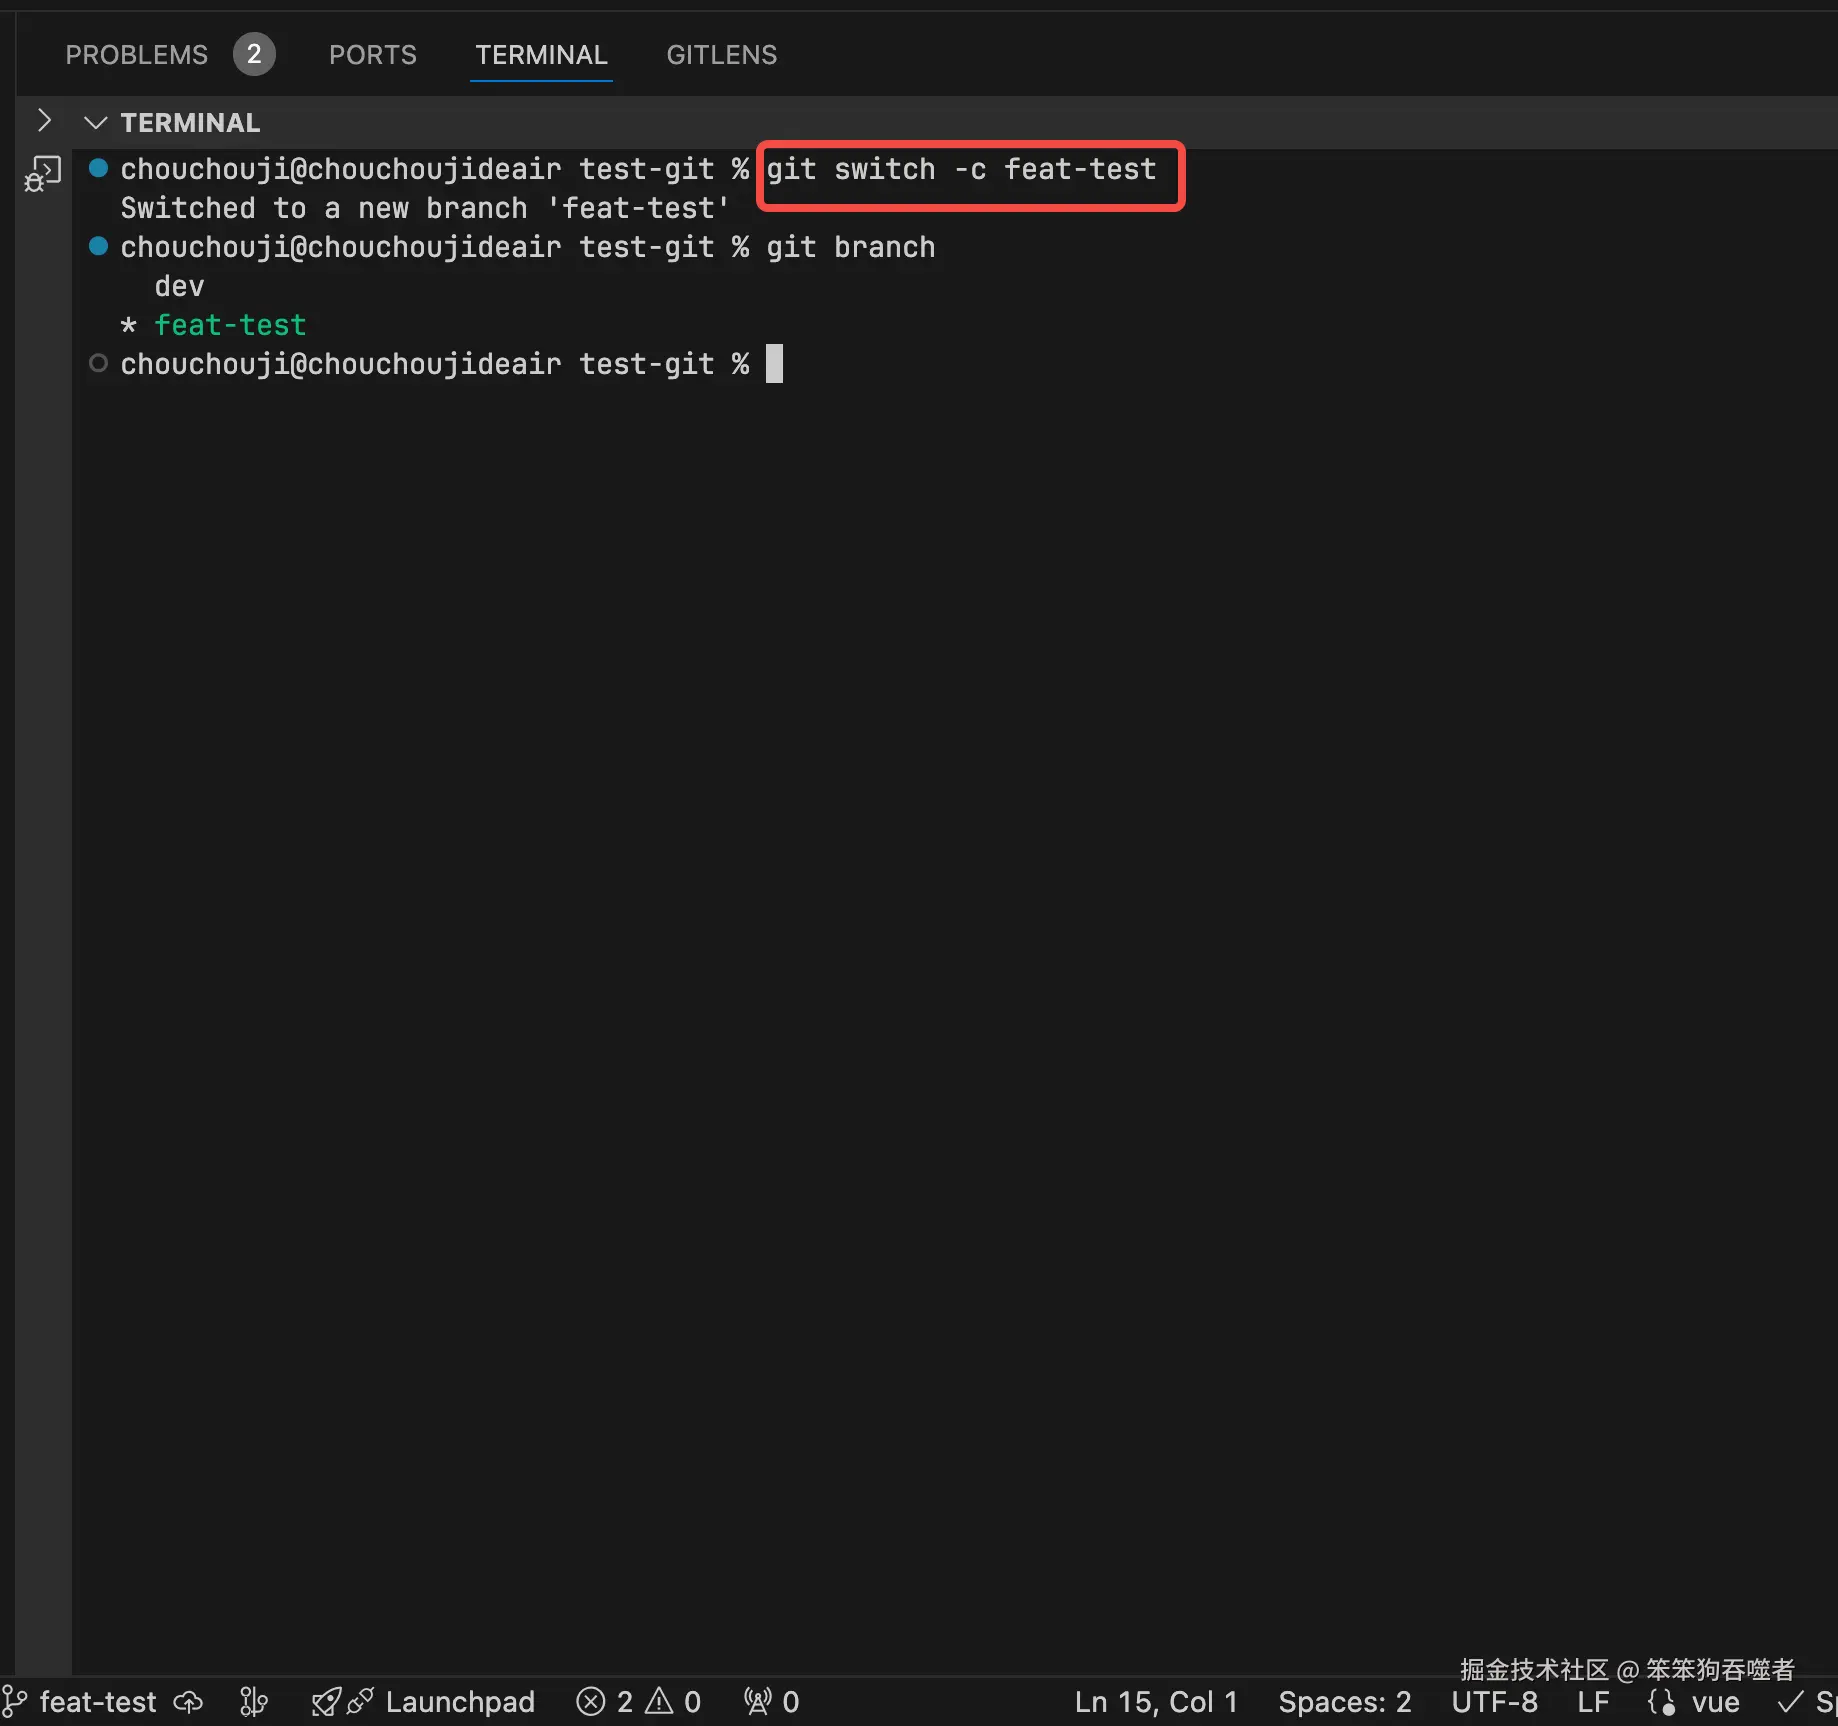
Task: Click the errors icon showing 2
Action: pyautogui.click(x=591, y=1702)
